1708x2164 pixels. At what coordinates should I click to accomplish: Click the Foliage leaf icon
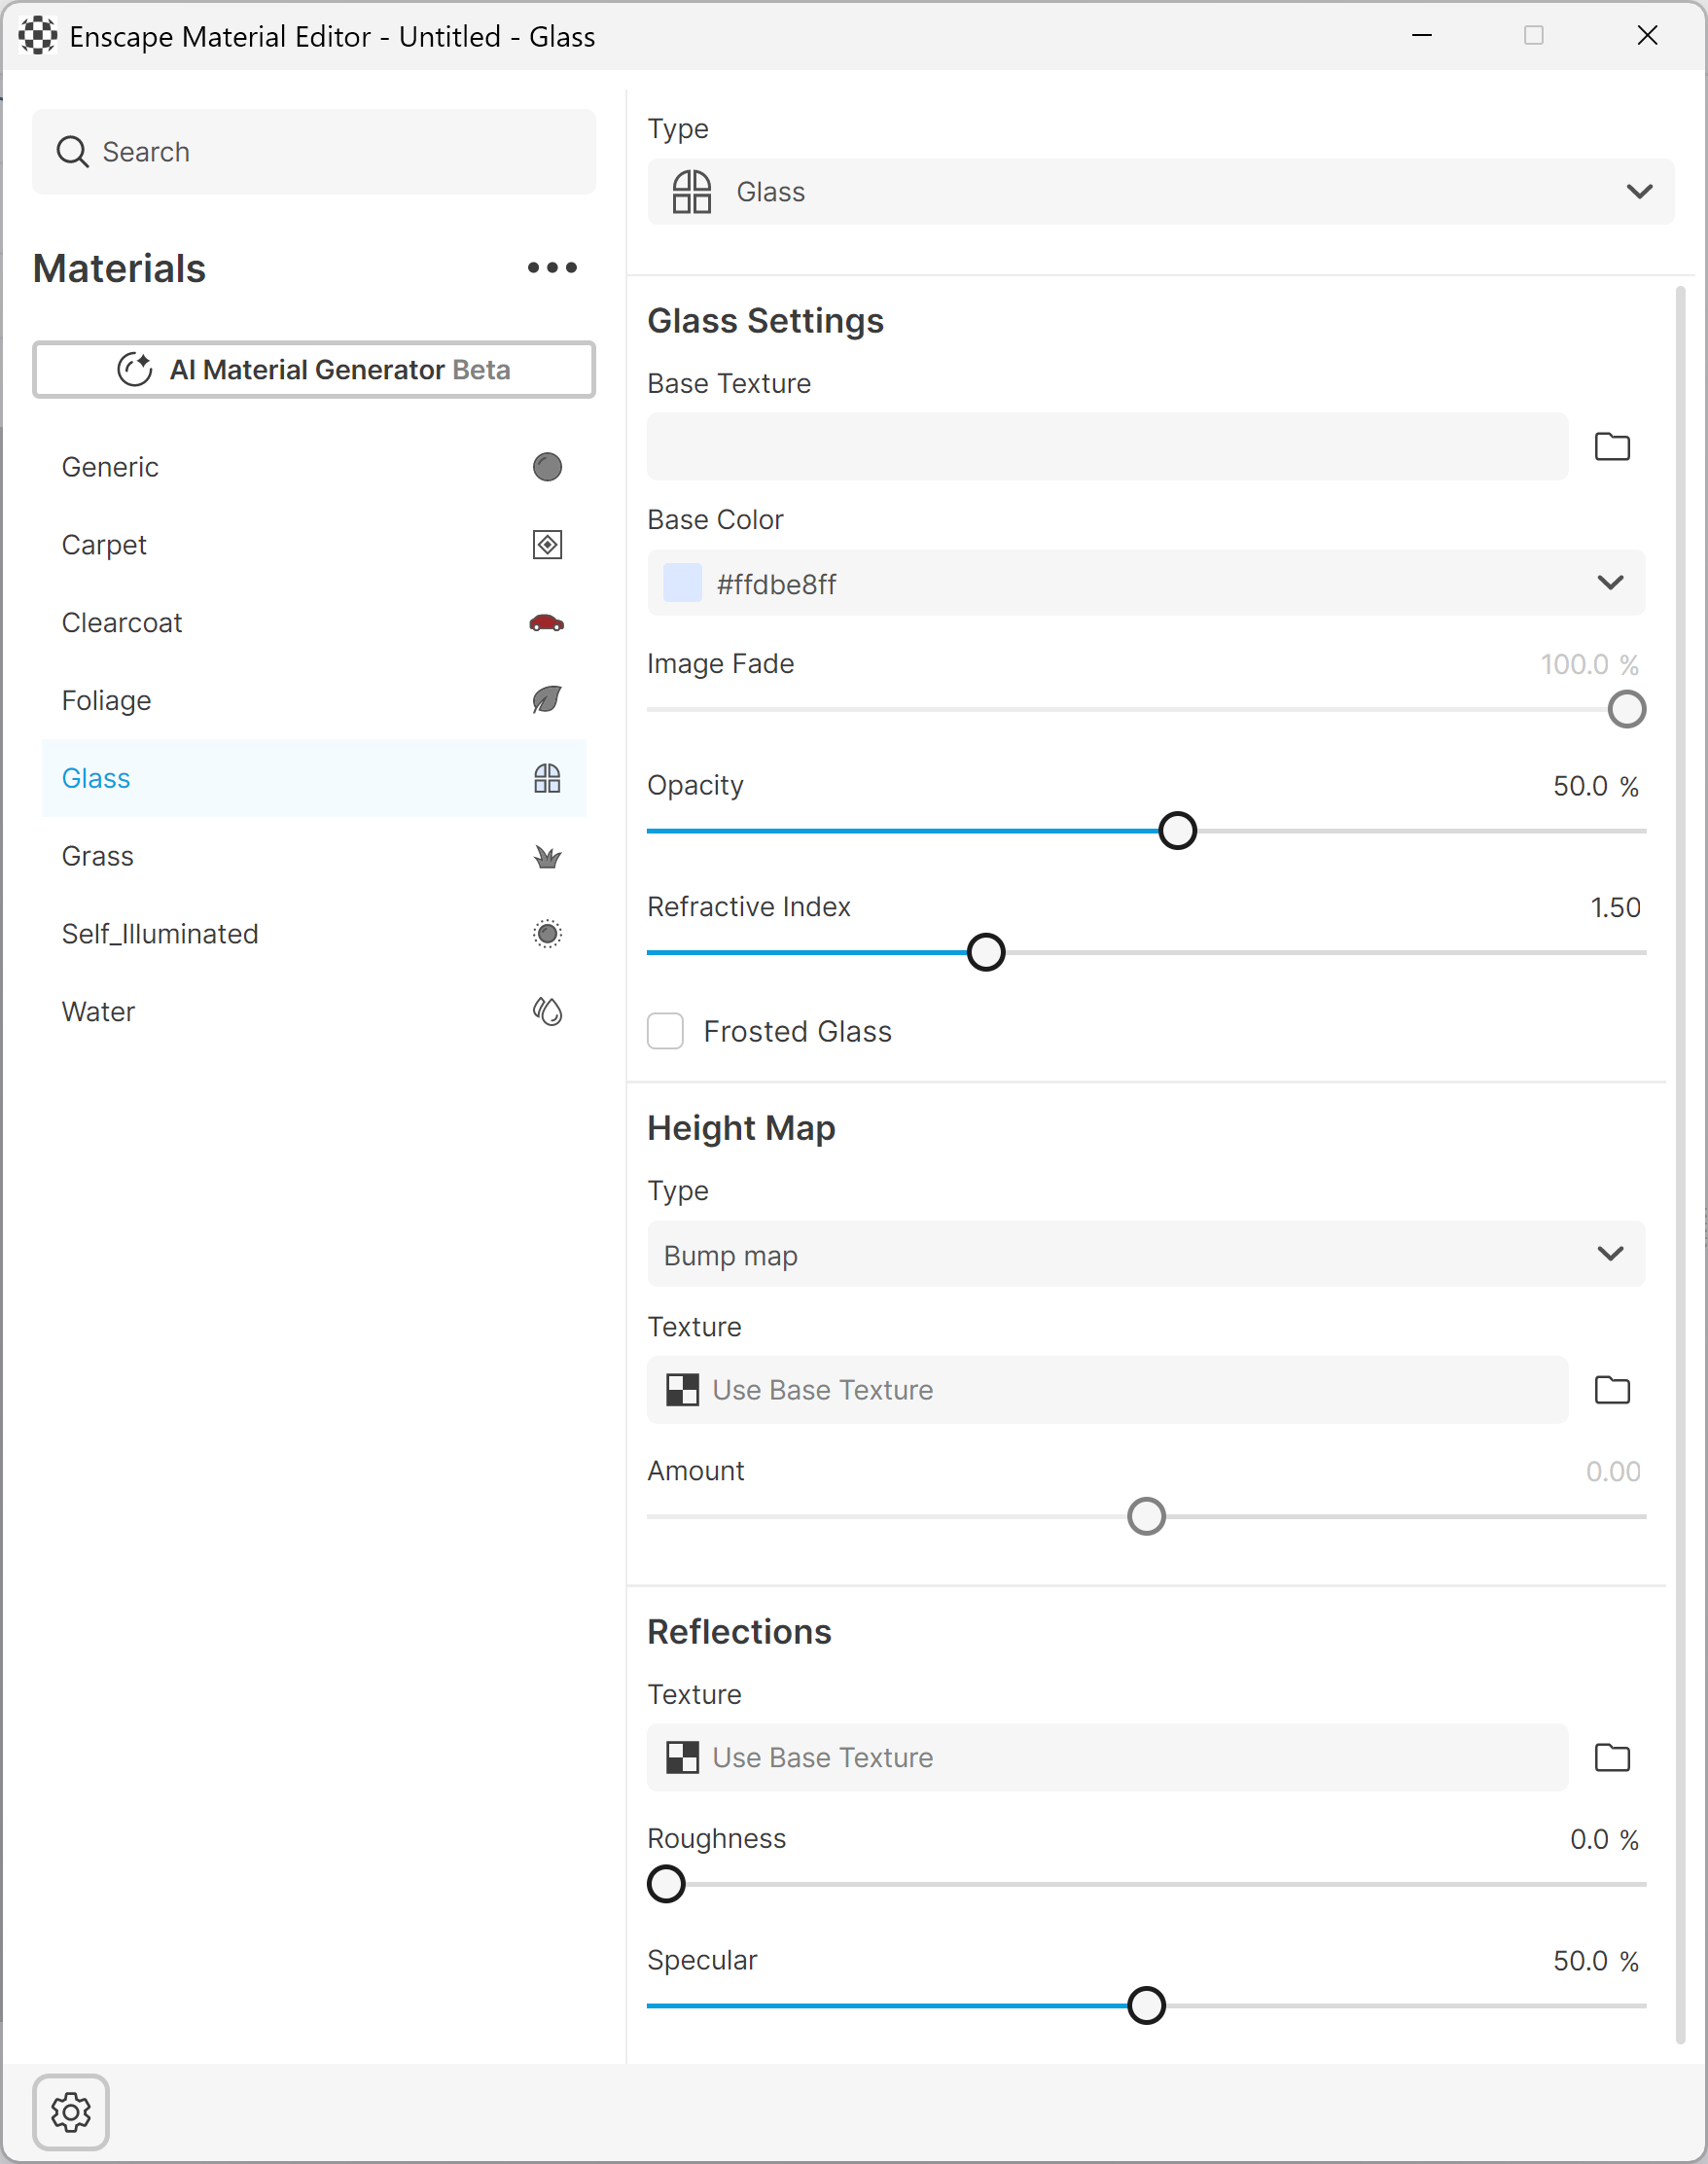tap(547, 700)
